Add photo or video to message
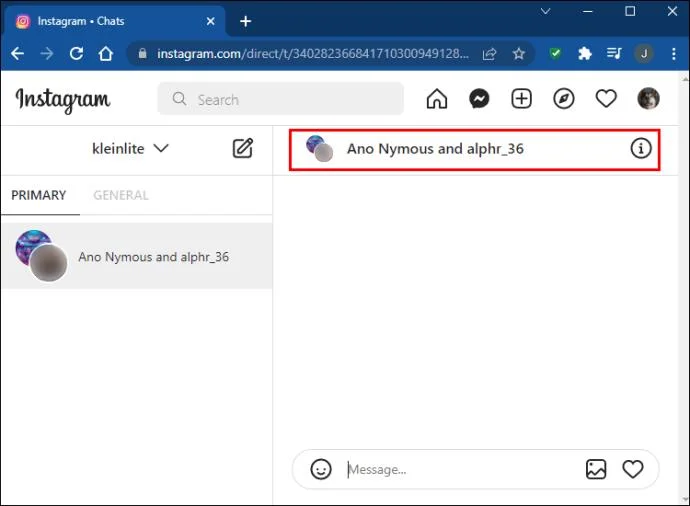The height and width of the screenshot is (506, 690). pyautogui.click(x=596, y=469)
